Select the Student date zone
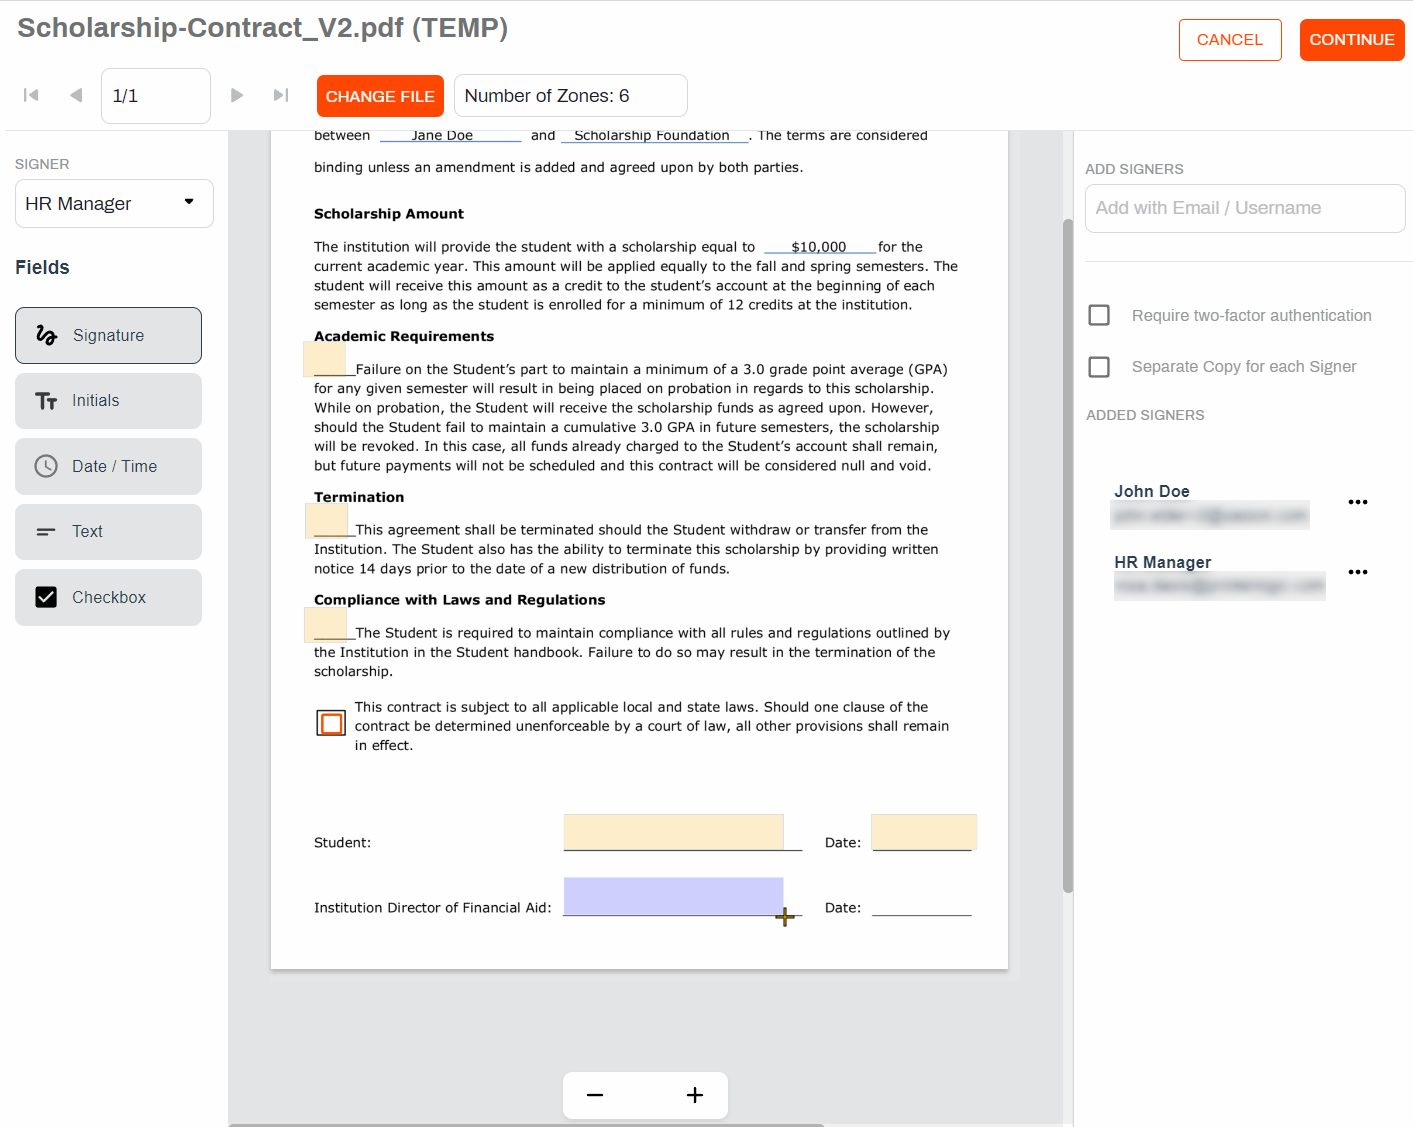The image size is (1413, 1127). click(x=924, y=832)
